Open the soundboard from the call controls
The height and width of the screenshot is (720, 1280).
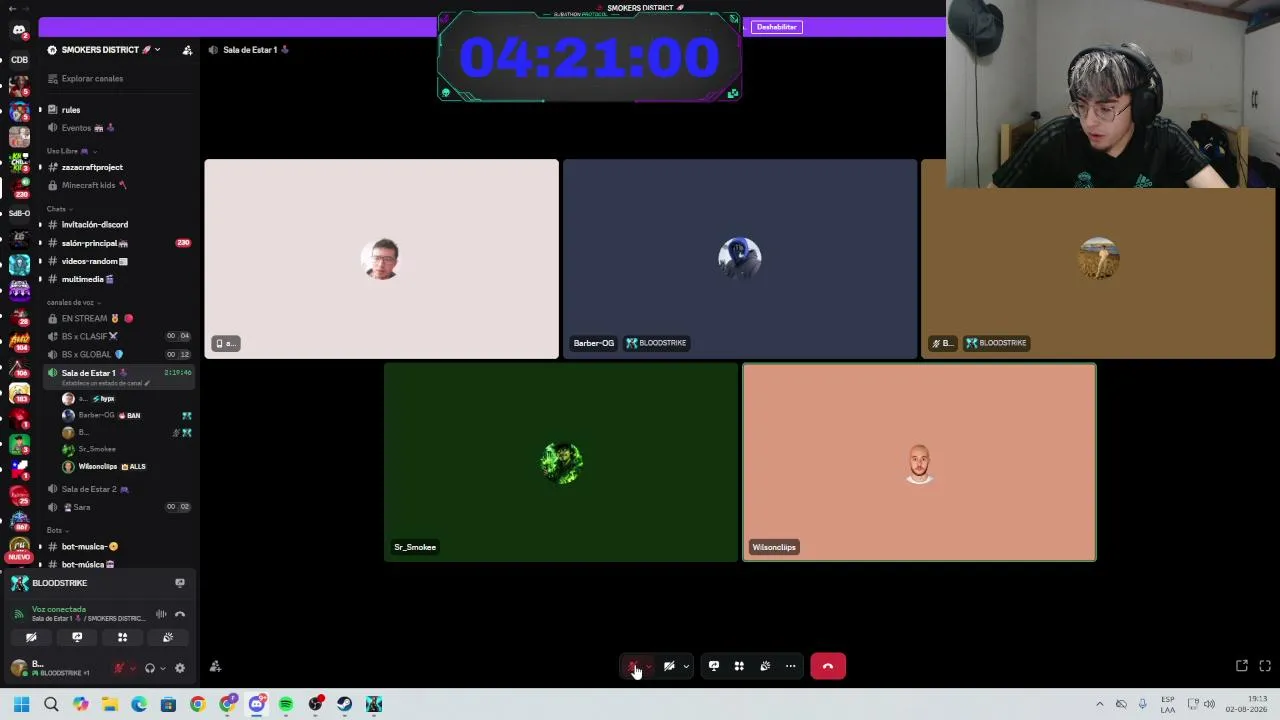pyautogui.click(x=765, y=666)
